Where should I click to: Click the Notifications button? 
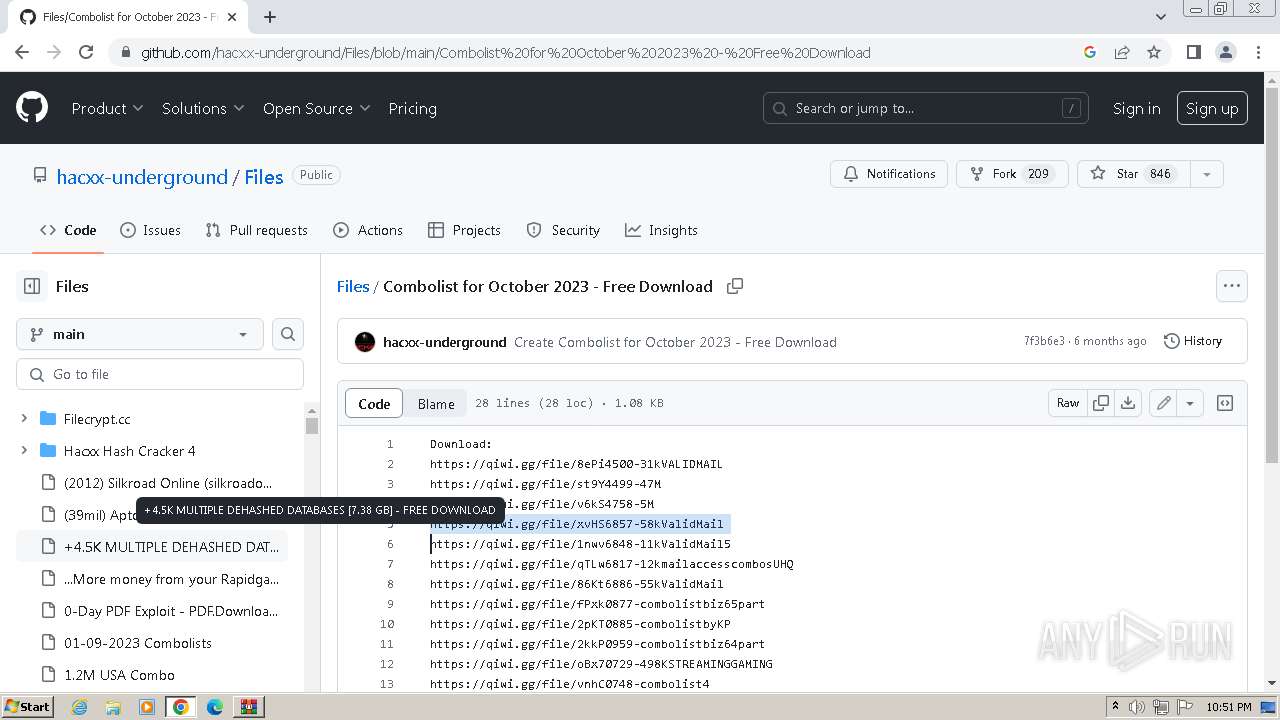click(x=889, y=174)
